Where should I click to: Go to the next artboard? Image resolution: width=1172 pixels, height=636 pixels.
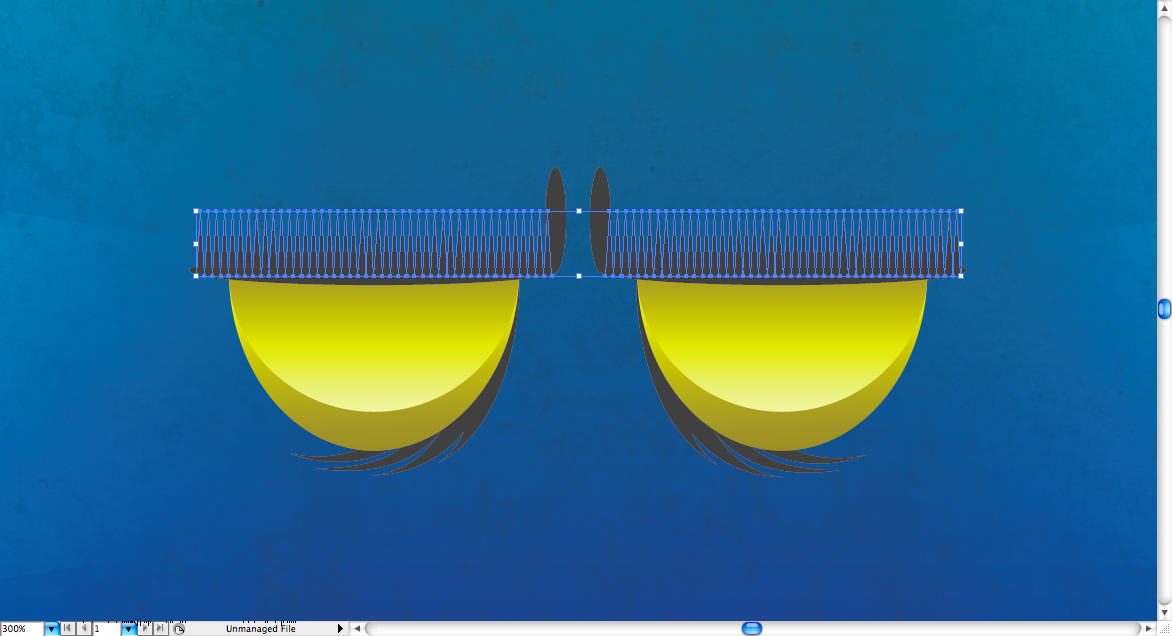[x=145, y=629]
